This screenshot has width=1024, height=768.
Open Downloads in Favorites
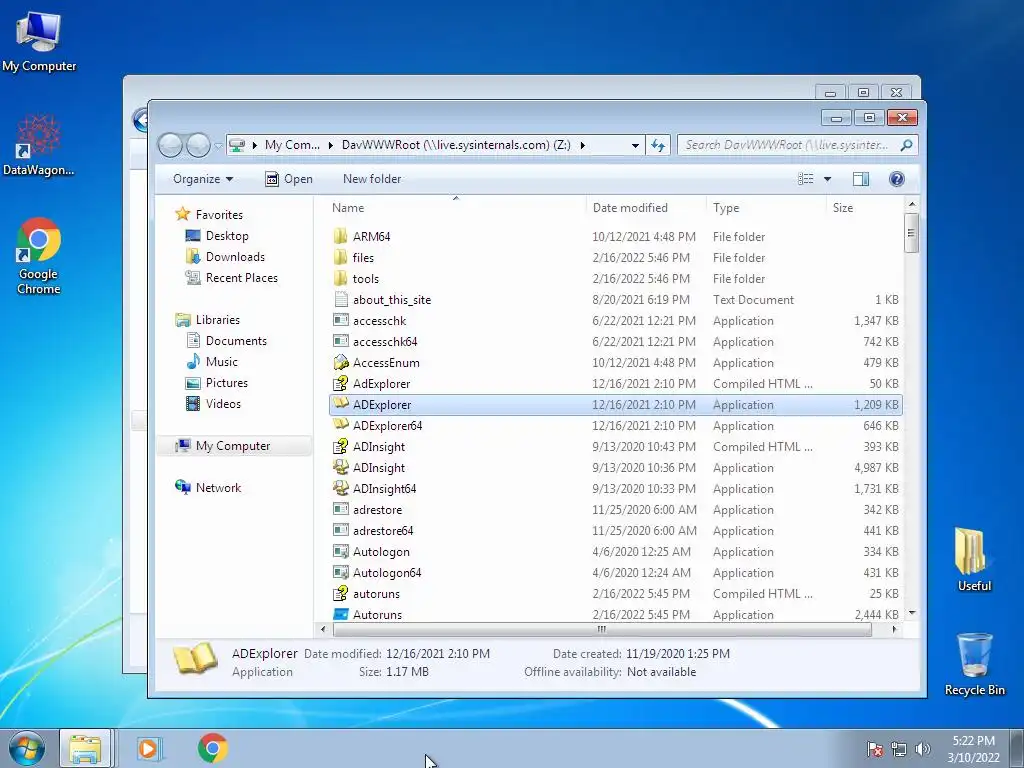coord(235,257)
